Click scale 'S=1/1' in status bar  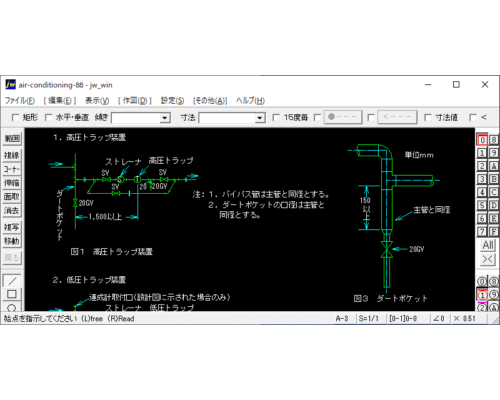point(368,319)
